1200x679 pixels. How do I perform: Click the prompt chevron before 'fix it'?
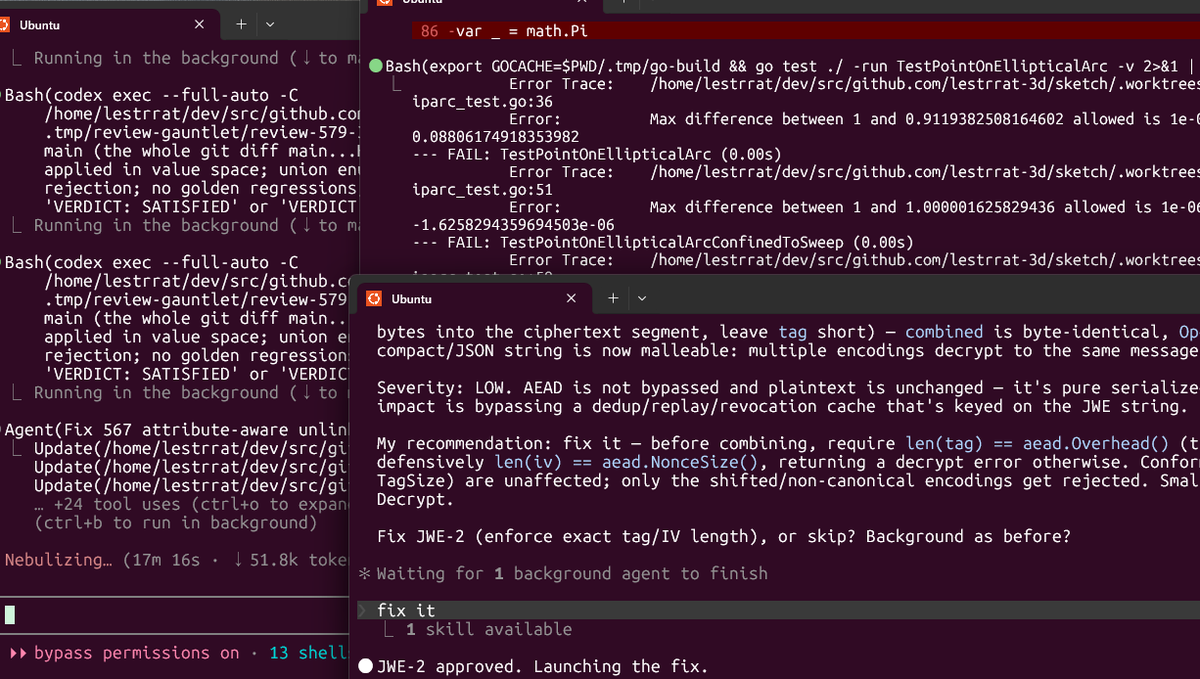pyautogui.click(x=362, y=610)
